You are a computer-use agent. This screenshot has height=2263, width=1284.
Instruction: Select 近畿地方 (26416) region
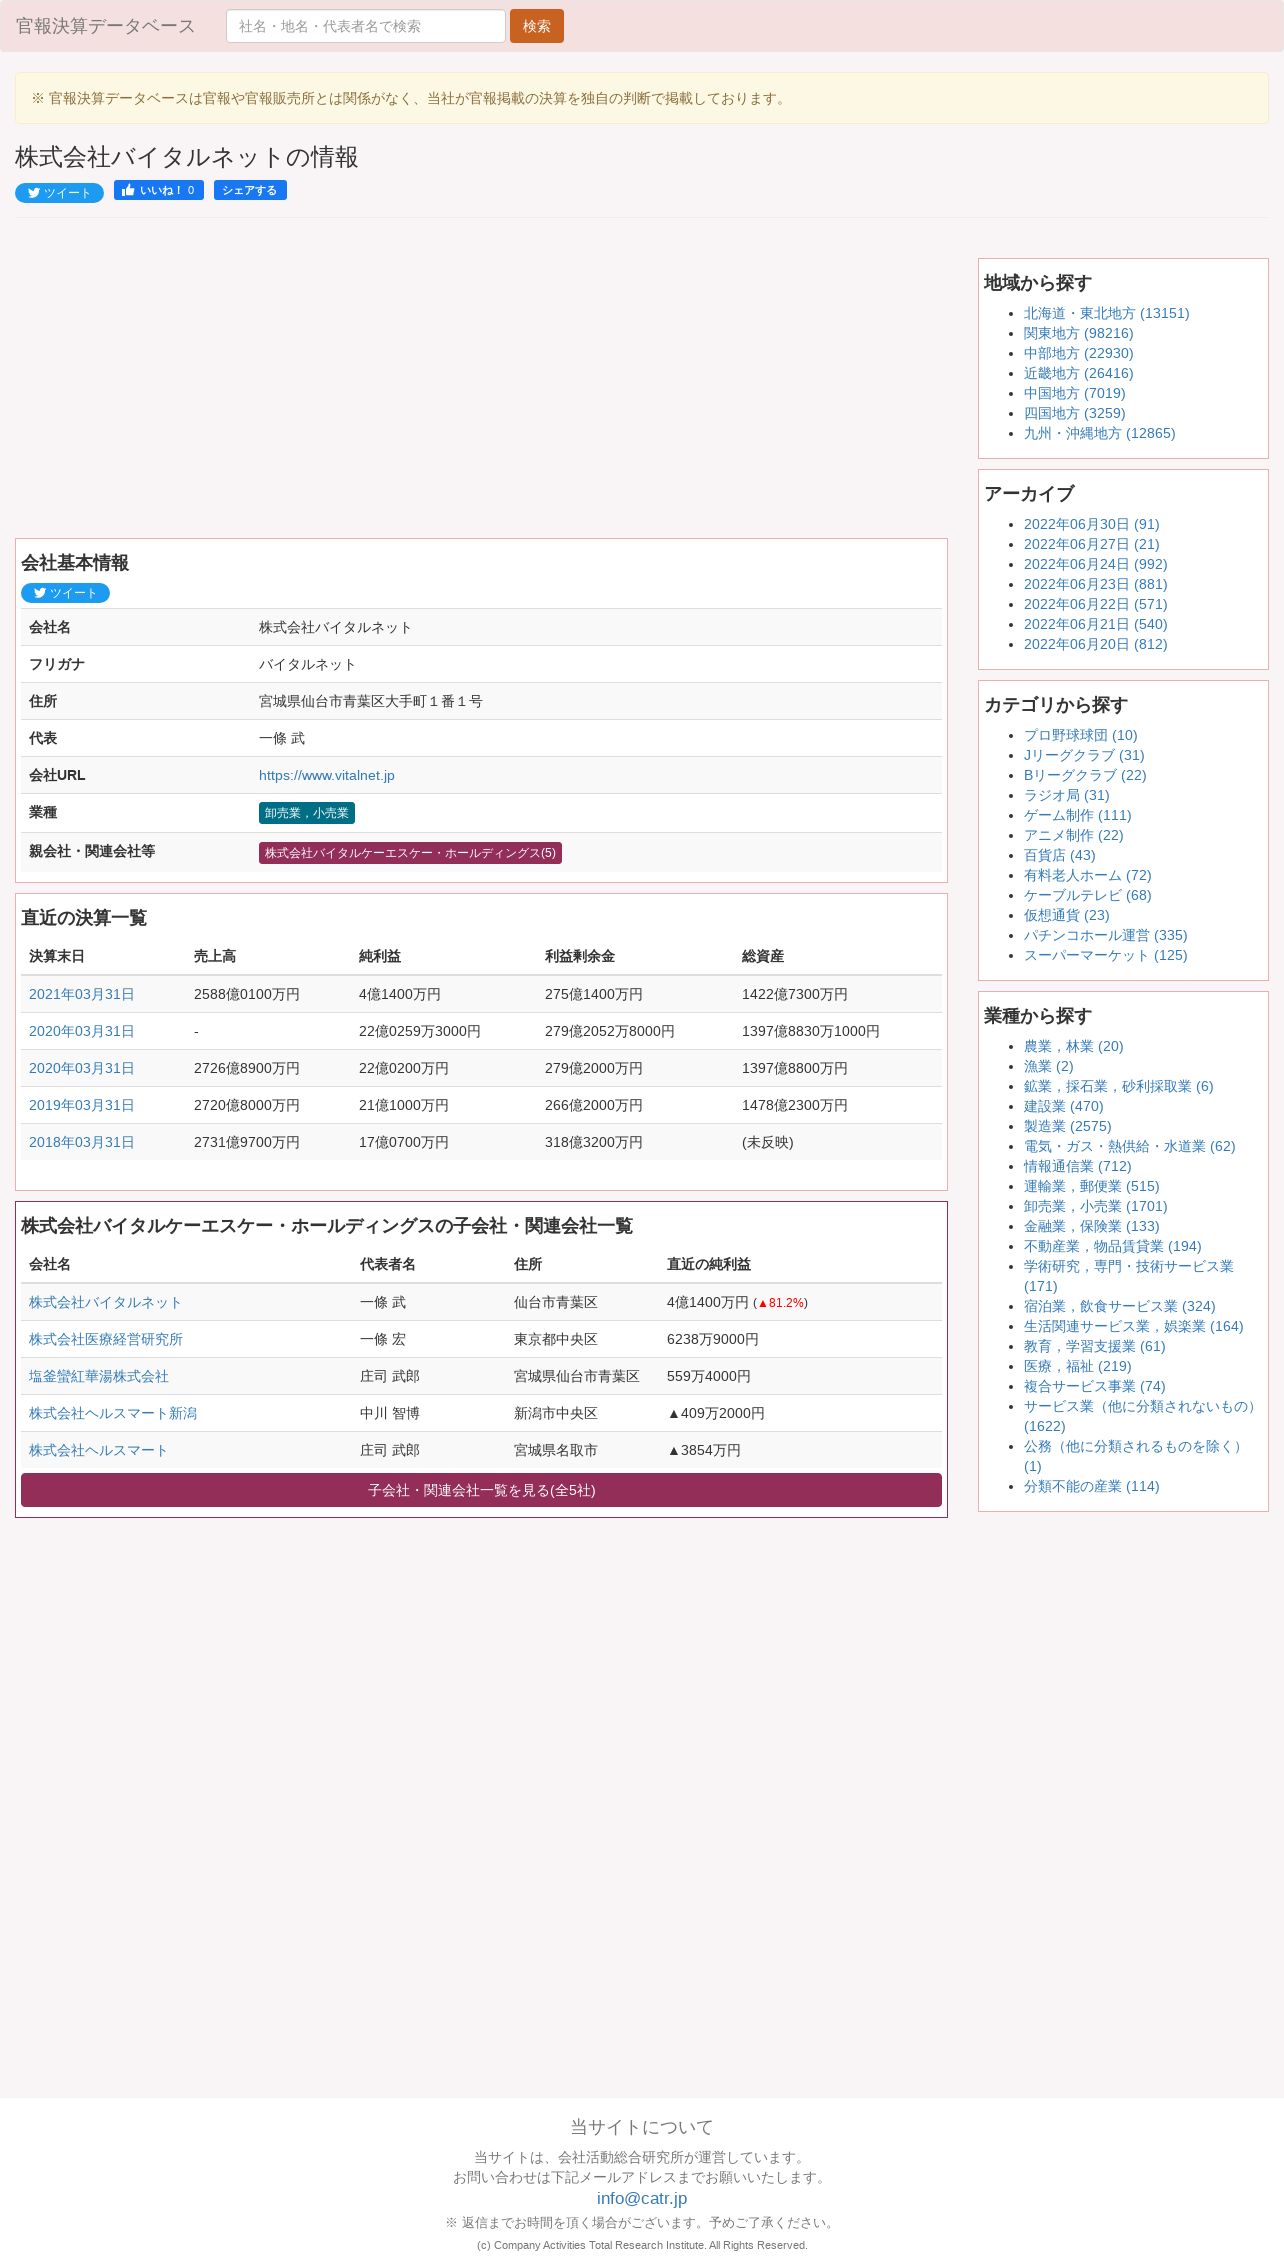coord(1078,373)
